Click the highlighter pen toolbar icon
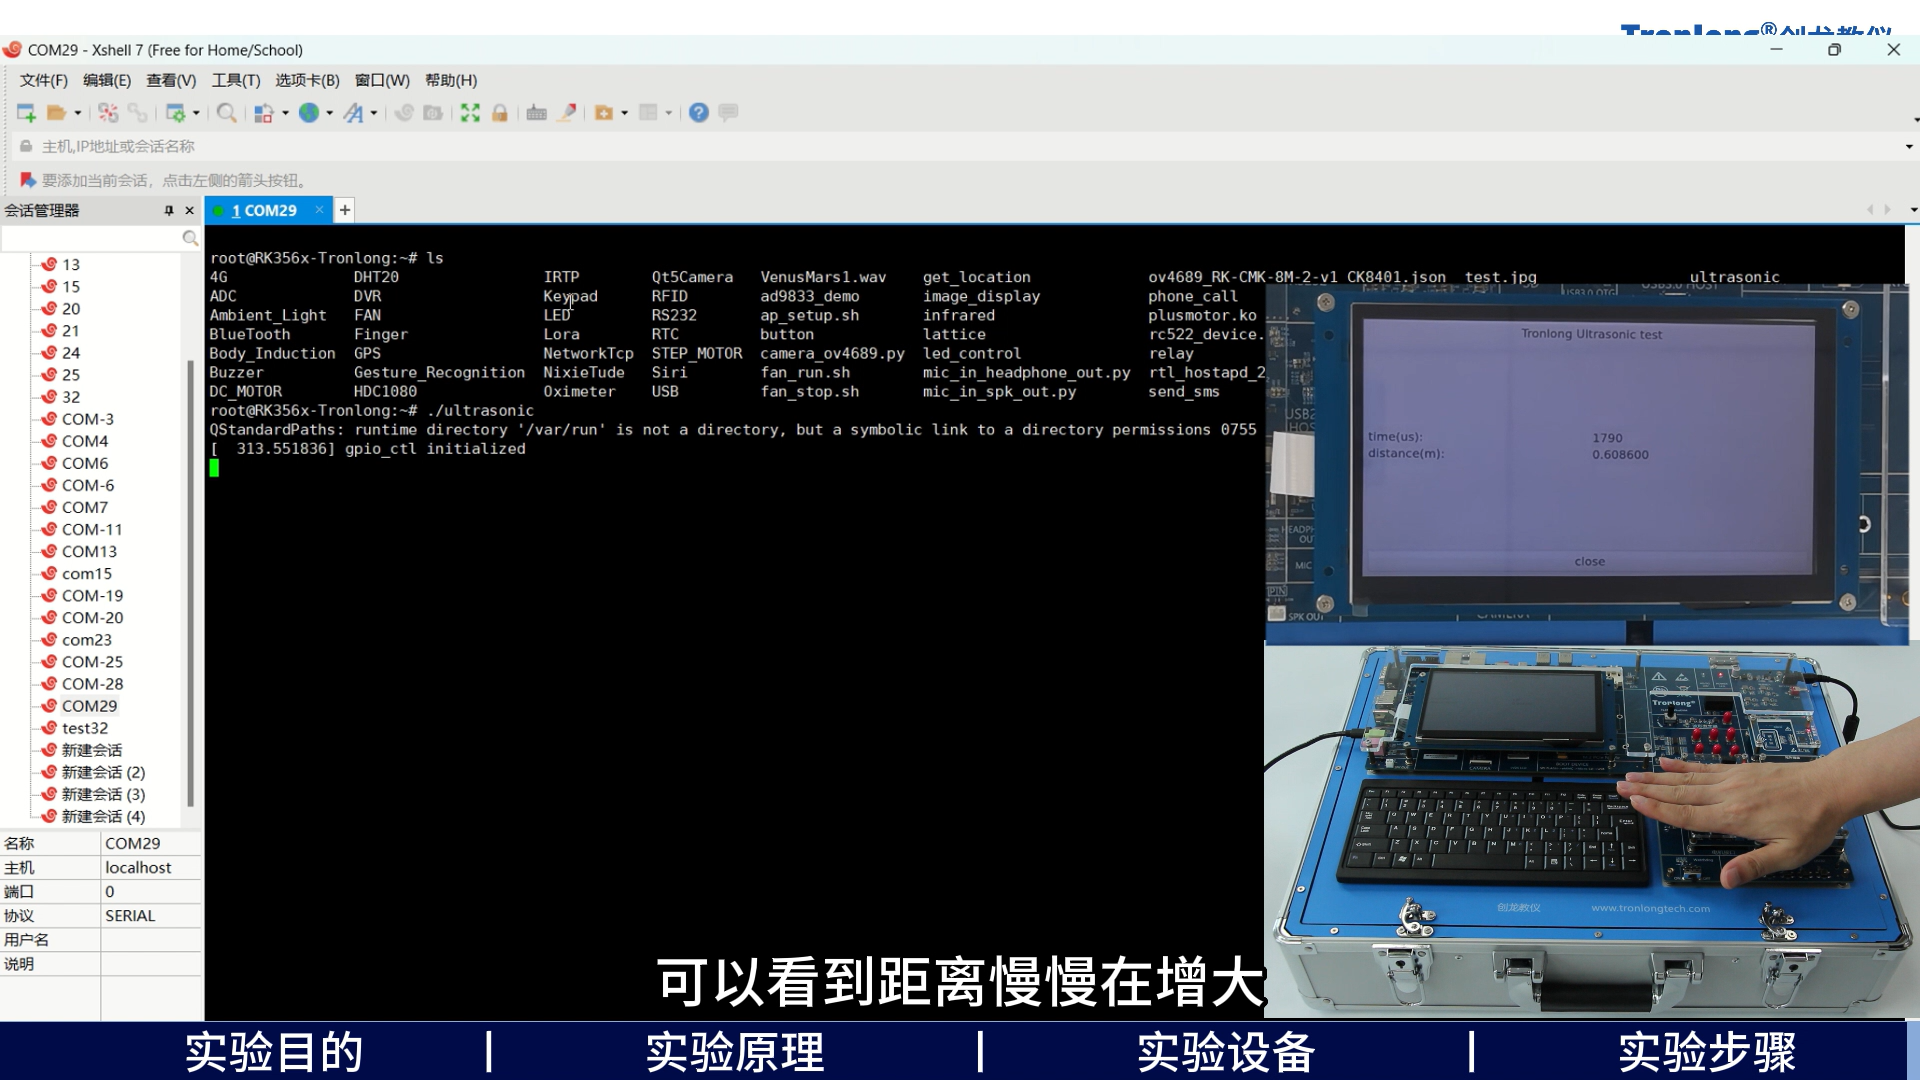The image size is (1920, 1080). 567,113
